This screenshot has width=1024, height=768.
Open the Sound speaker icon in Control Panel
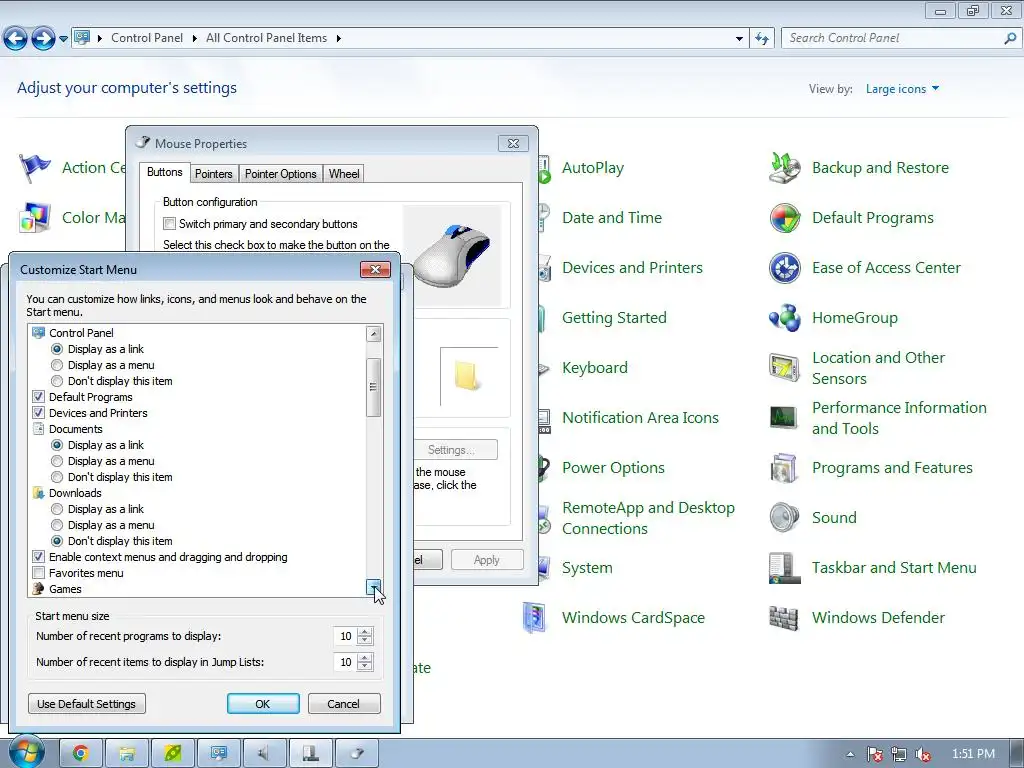pyautogui.click(x=784, y=518)
